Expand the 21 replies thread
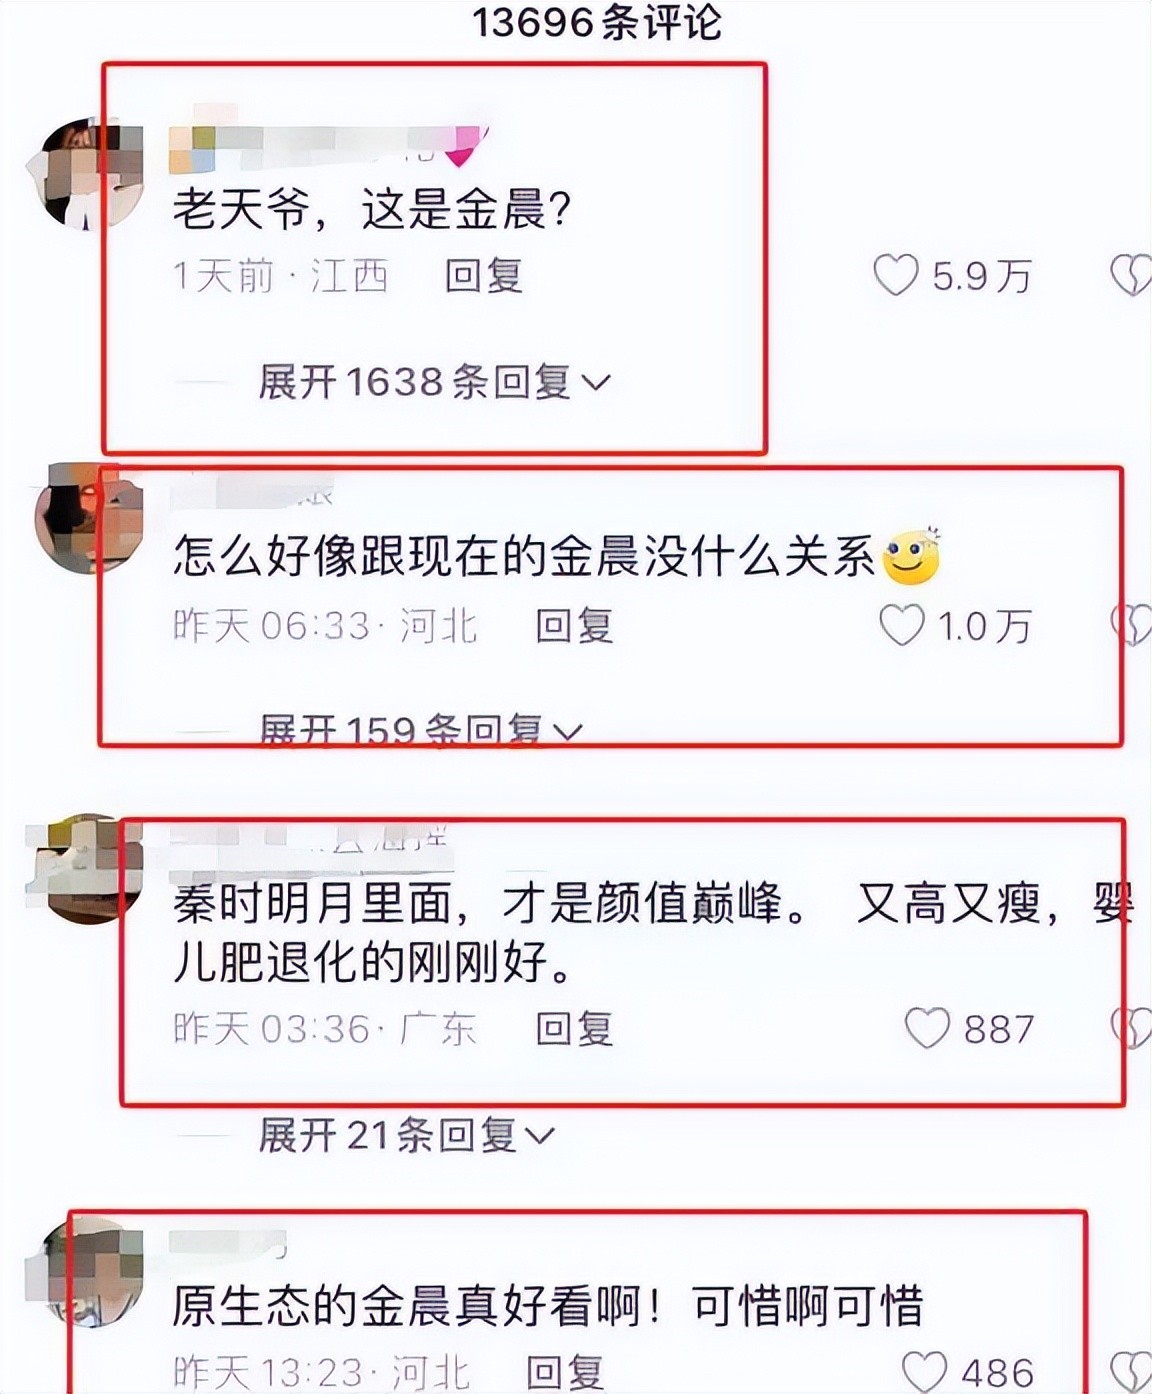The width and height of the screenshot is (1152, 1394). point(406,1135)
